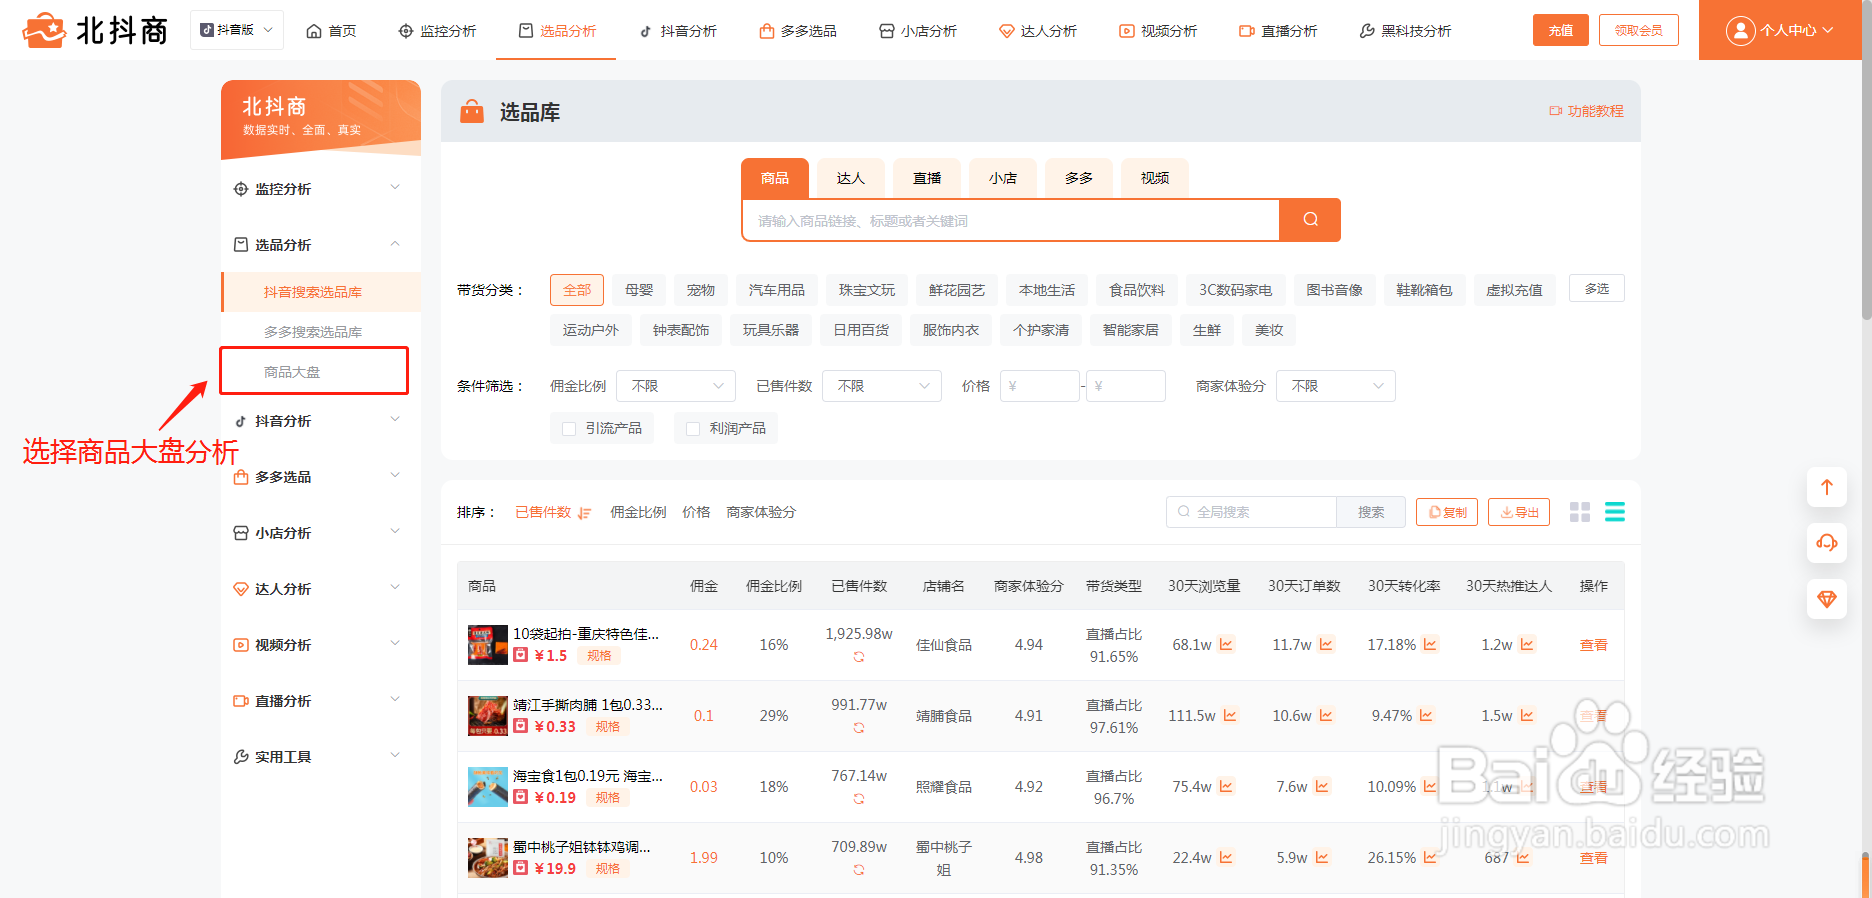Click the 充值 recharge button
The width and height of the screenshot is (1872, 898).
tap(1561, 30)
